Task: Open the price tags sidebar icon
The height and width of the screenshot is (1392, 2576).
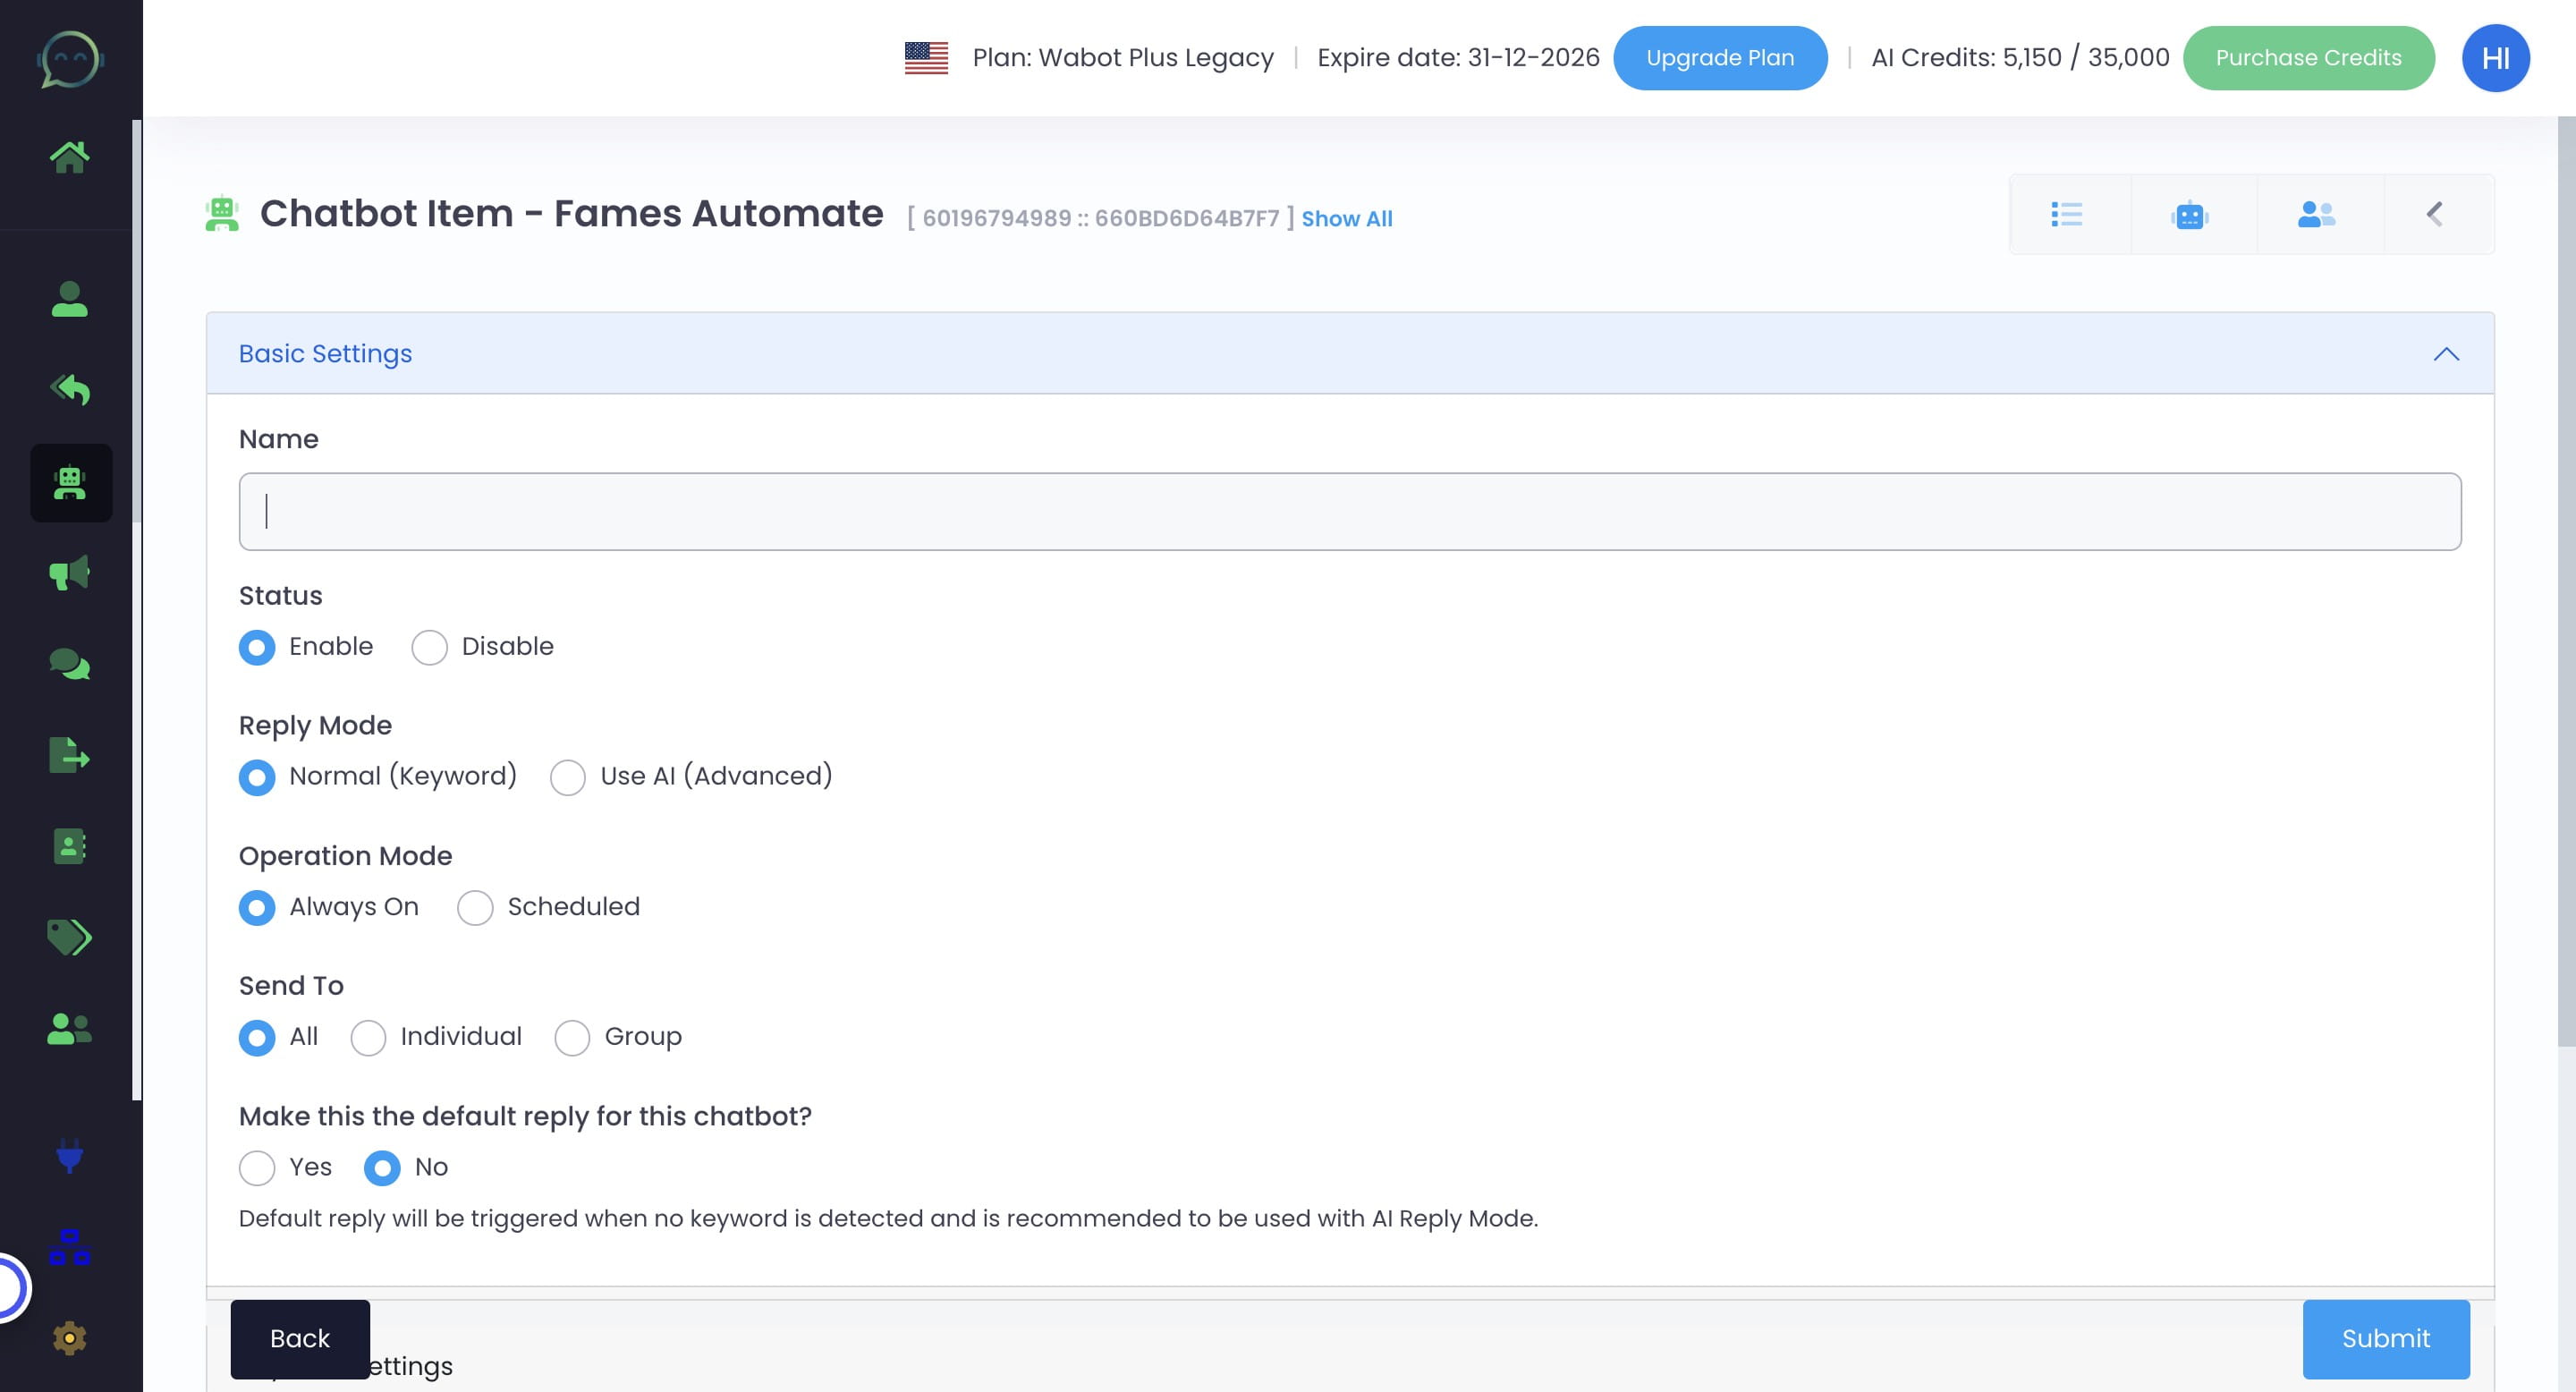Action: pyautogui.click(x=69, y=937)
